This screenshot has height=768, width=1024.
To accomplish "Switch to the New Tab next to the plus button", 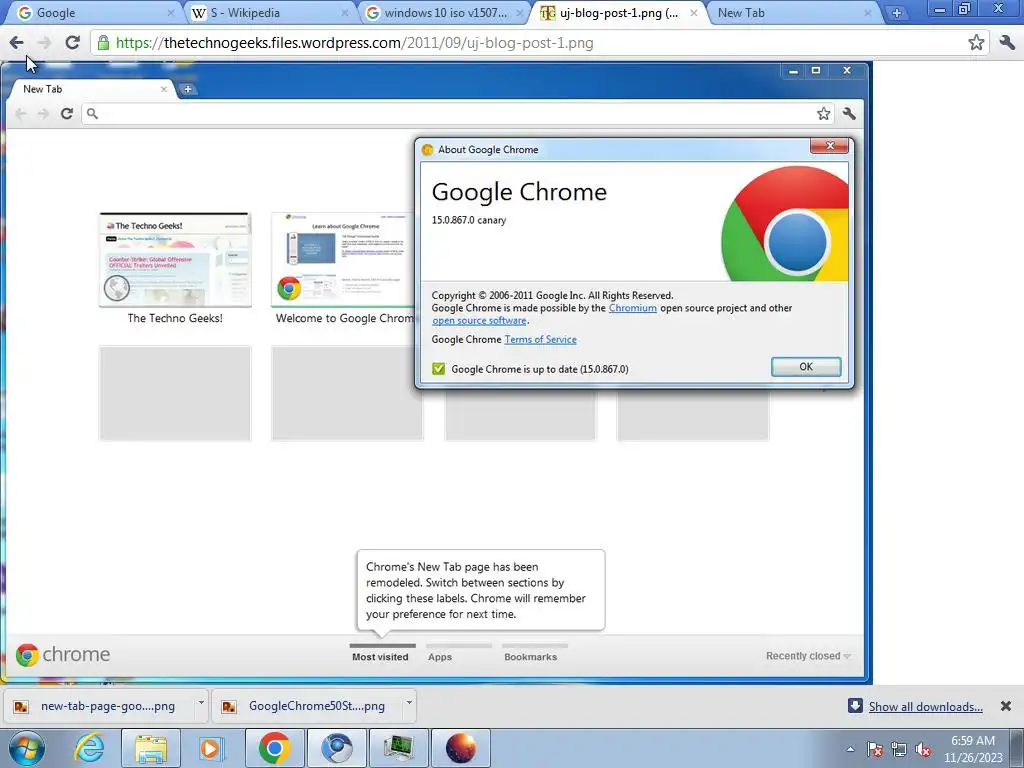I will [792, 13].
